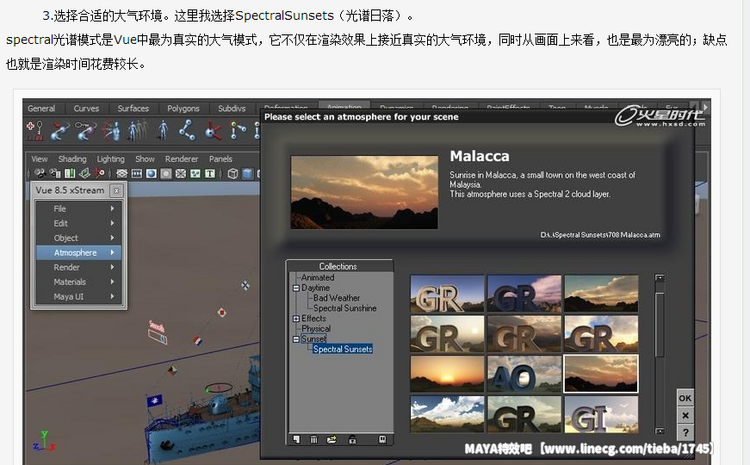Expand the Effects collection node
The image size is (750, 465).
click(296, 319)
